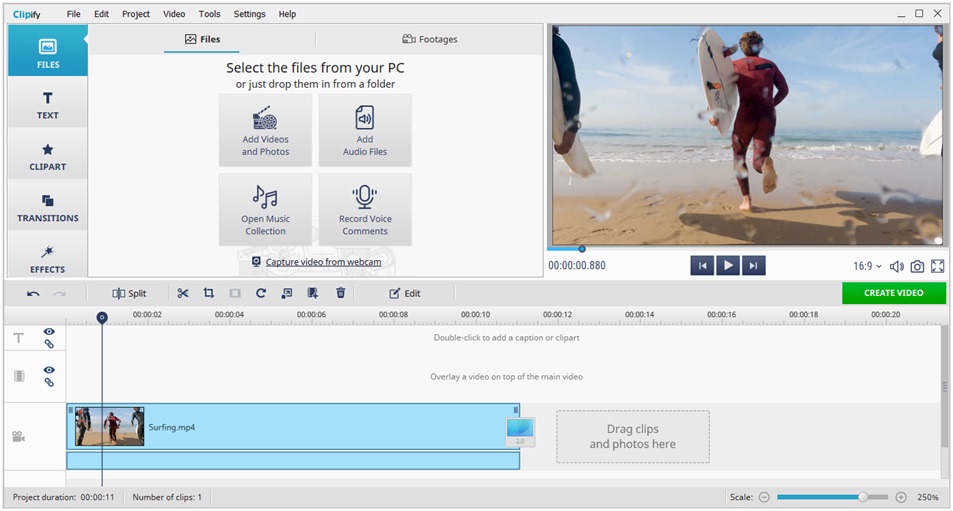Toggle caption track visibility eye
The image size is (953, 511).
pos(49,332)
